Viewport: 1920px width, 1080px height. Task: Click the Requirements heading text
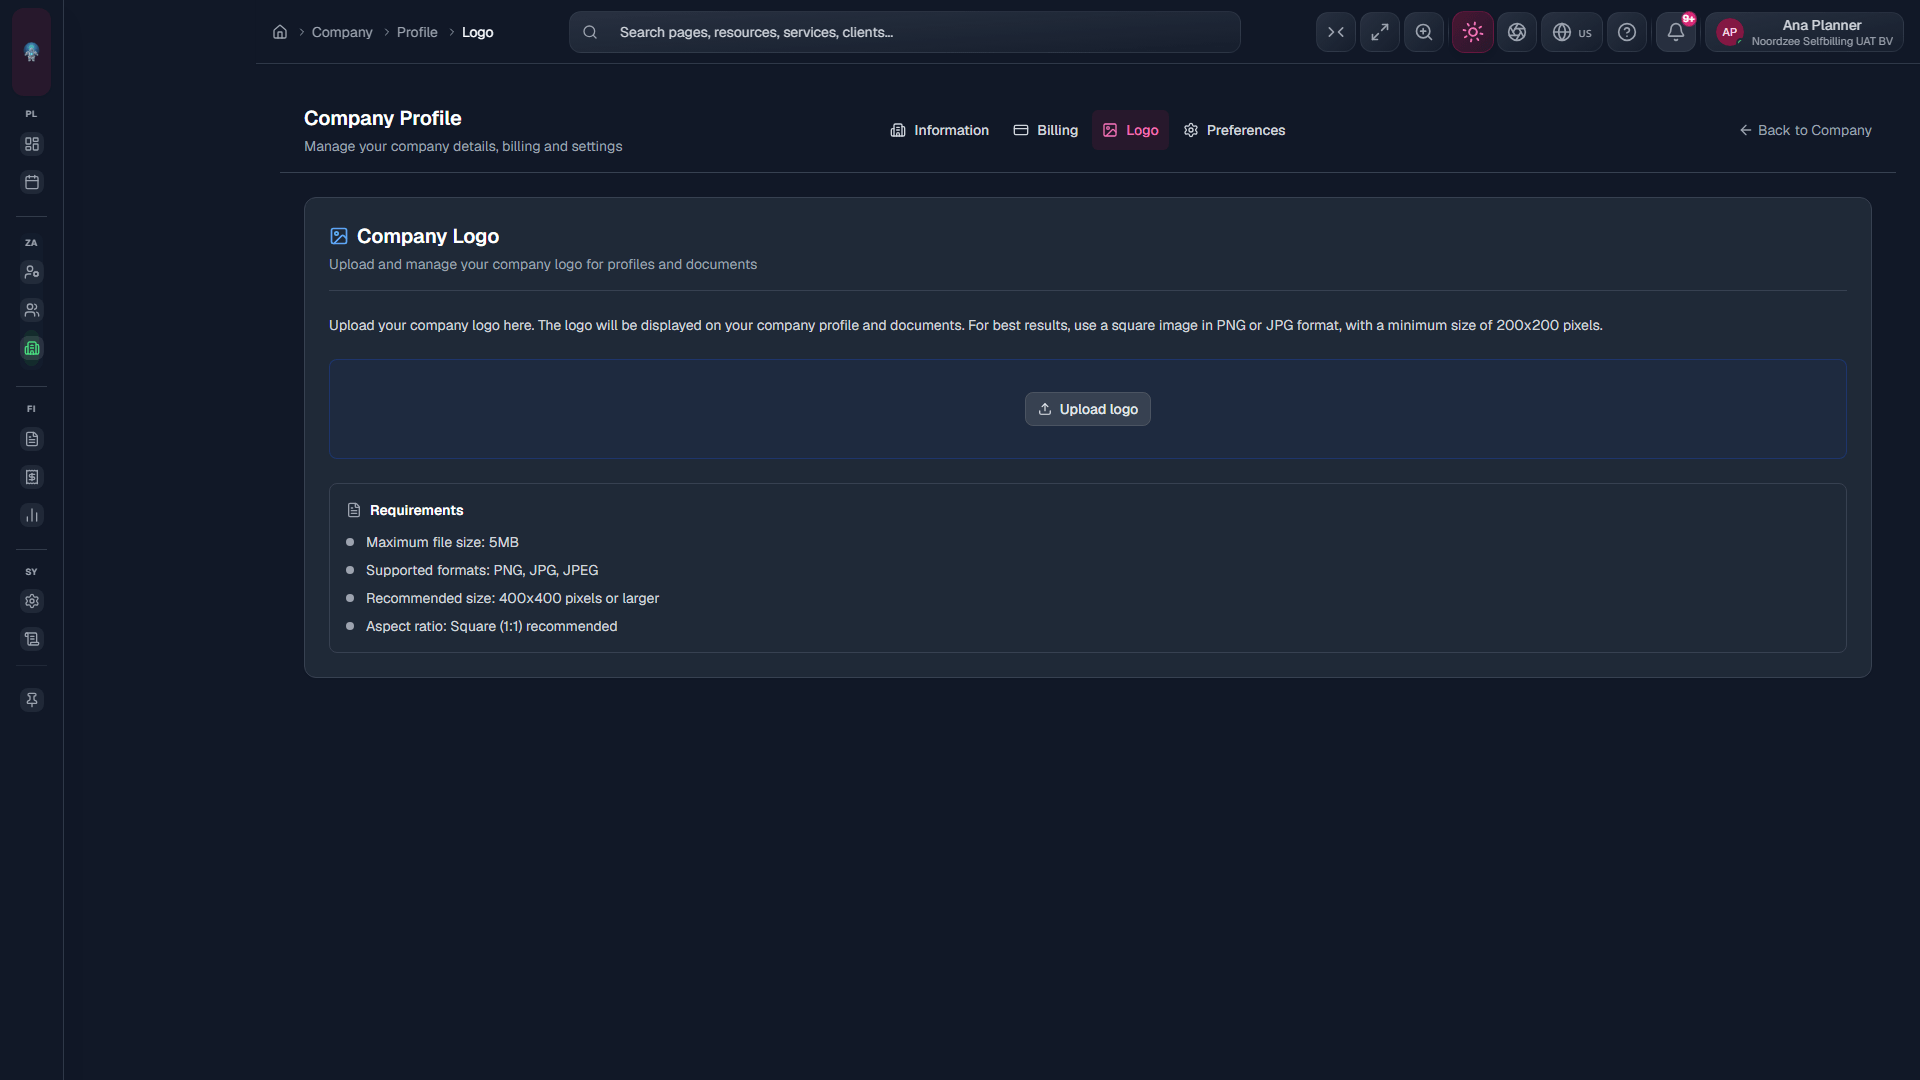coord(417,510)
